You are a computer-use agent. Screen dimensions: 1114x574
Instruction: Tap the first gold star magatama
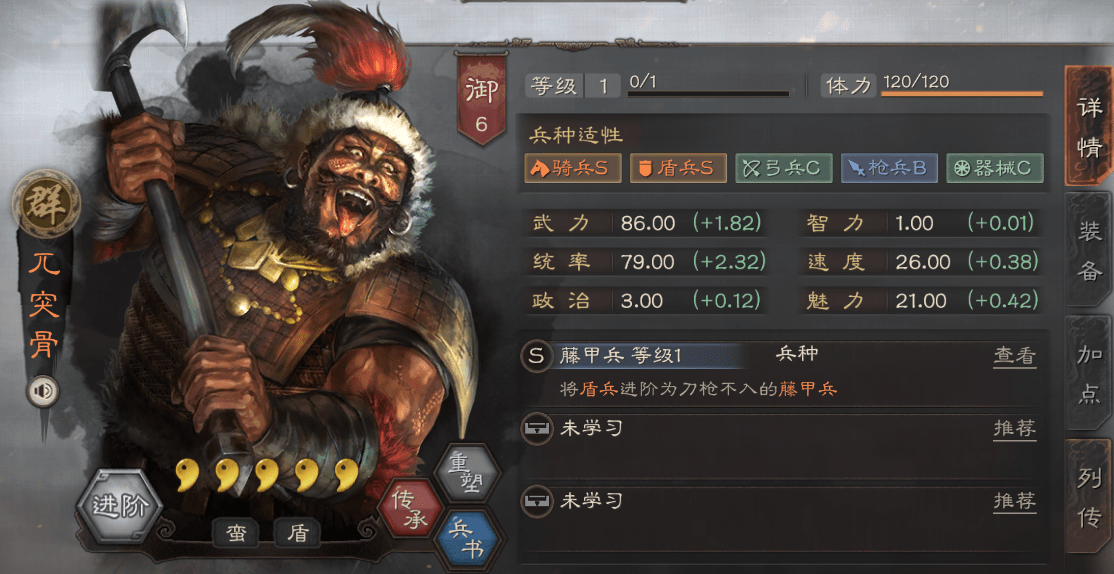point(186,474)
